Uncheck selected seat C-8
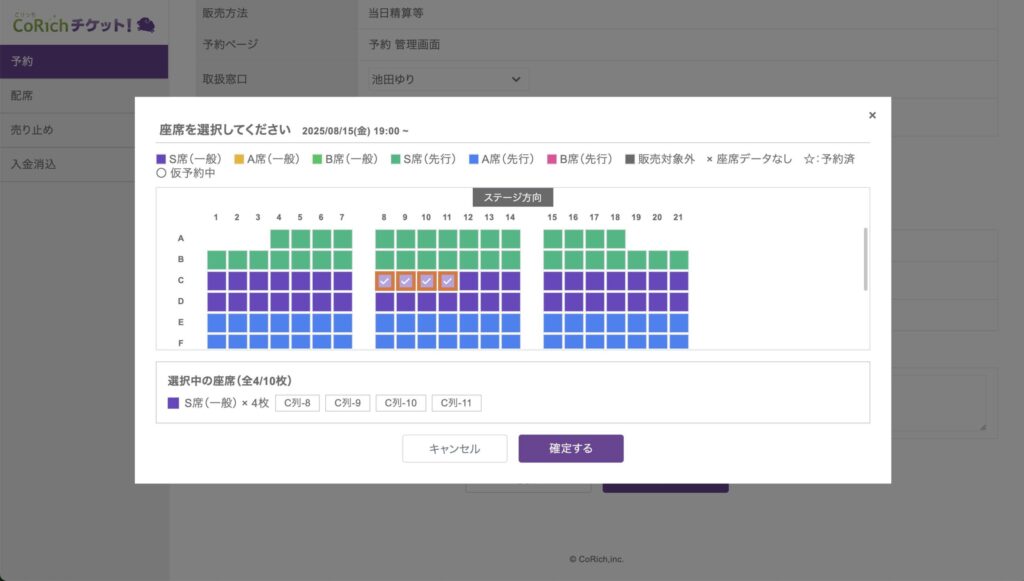 pyautogui.click(x=385, y=281)
